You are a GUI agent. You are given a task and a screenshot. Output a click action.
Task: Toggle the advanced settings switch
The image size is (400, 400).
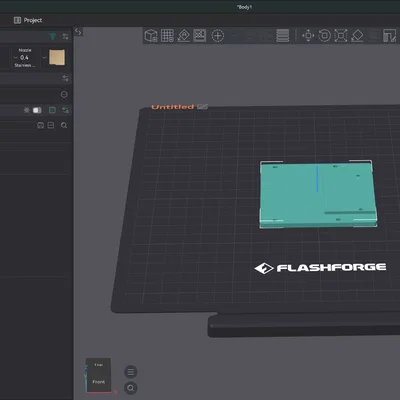click(x=37, y=110)
